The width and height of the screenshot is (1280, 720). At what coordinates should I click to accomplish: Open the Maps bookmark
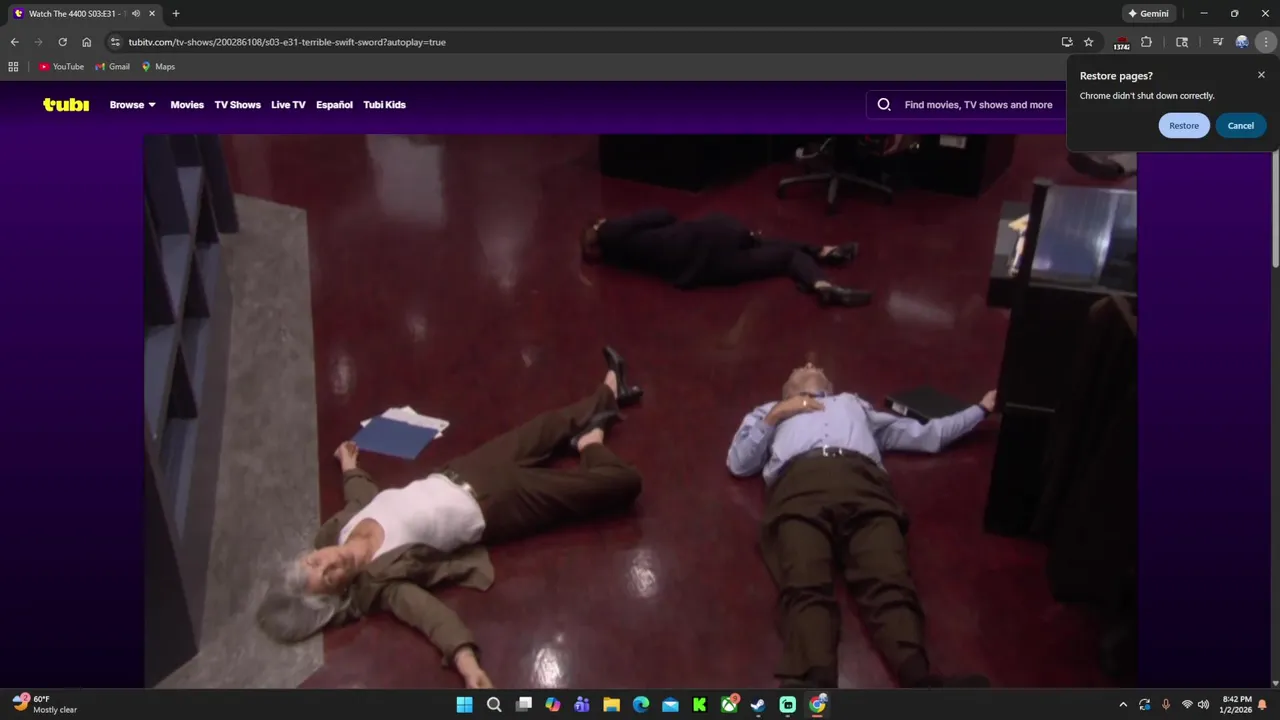coord(158,67)
